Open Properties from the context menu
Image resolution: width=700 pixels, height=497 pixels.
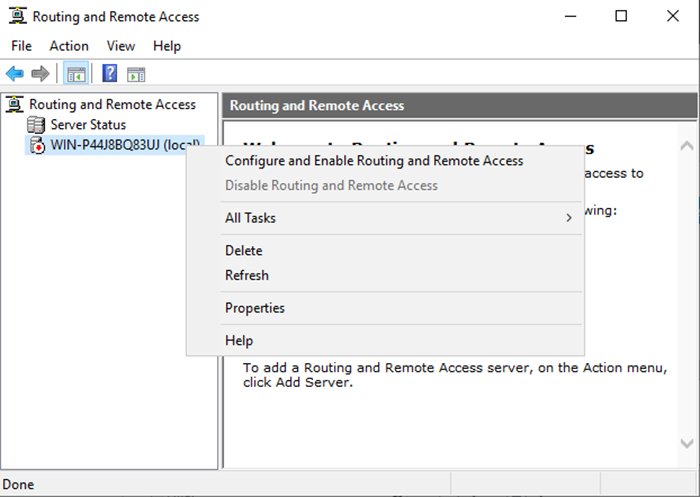pos(255,308)
